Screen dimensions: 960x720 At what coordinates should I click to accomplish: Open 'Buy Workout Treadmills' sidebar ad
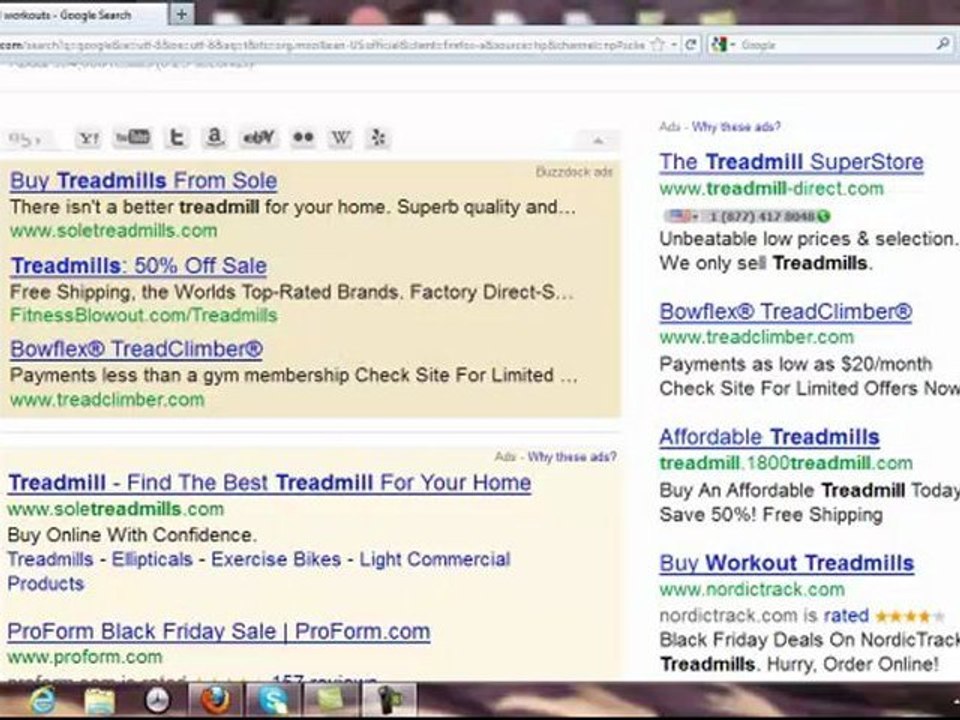(x=787, y=563)
